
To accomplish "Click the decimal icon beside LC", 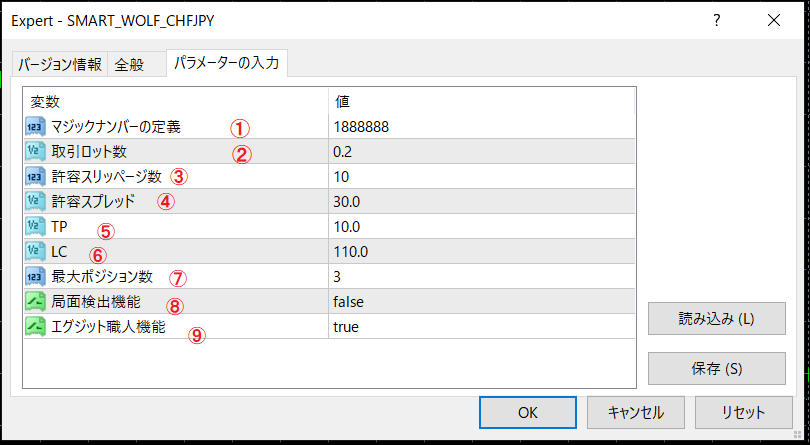I will pos(35,252).
